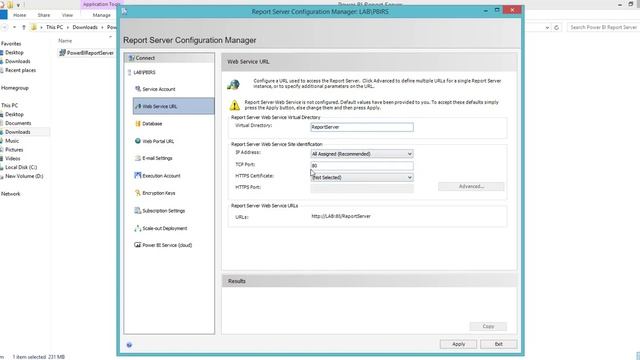
Task: Click the Exit button
Action: [x=498, y=344]
